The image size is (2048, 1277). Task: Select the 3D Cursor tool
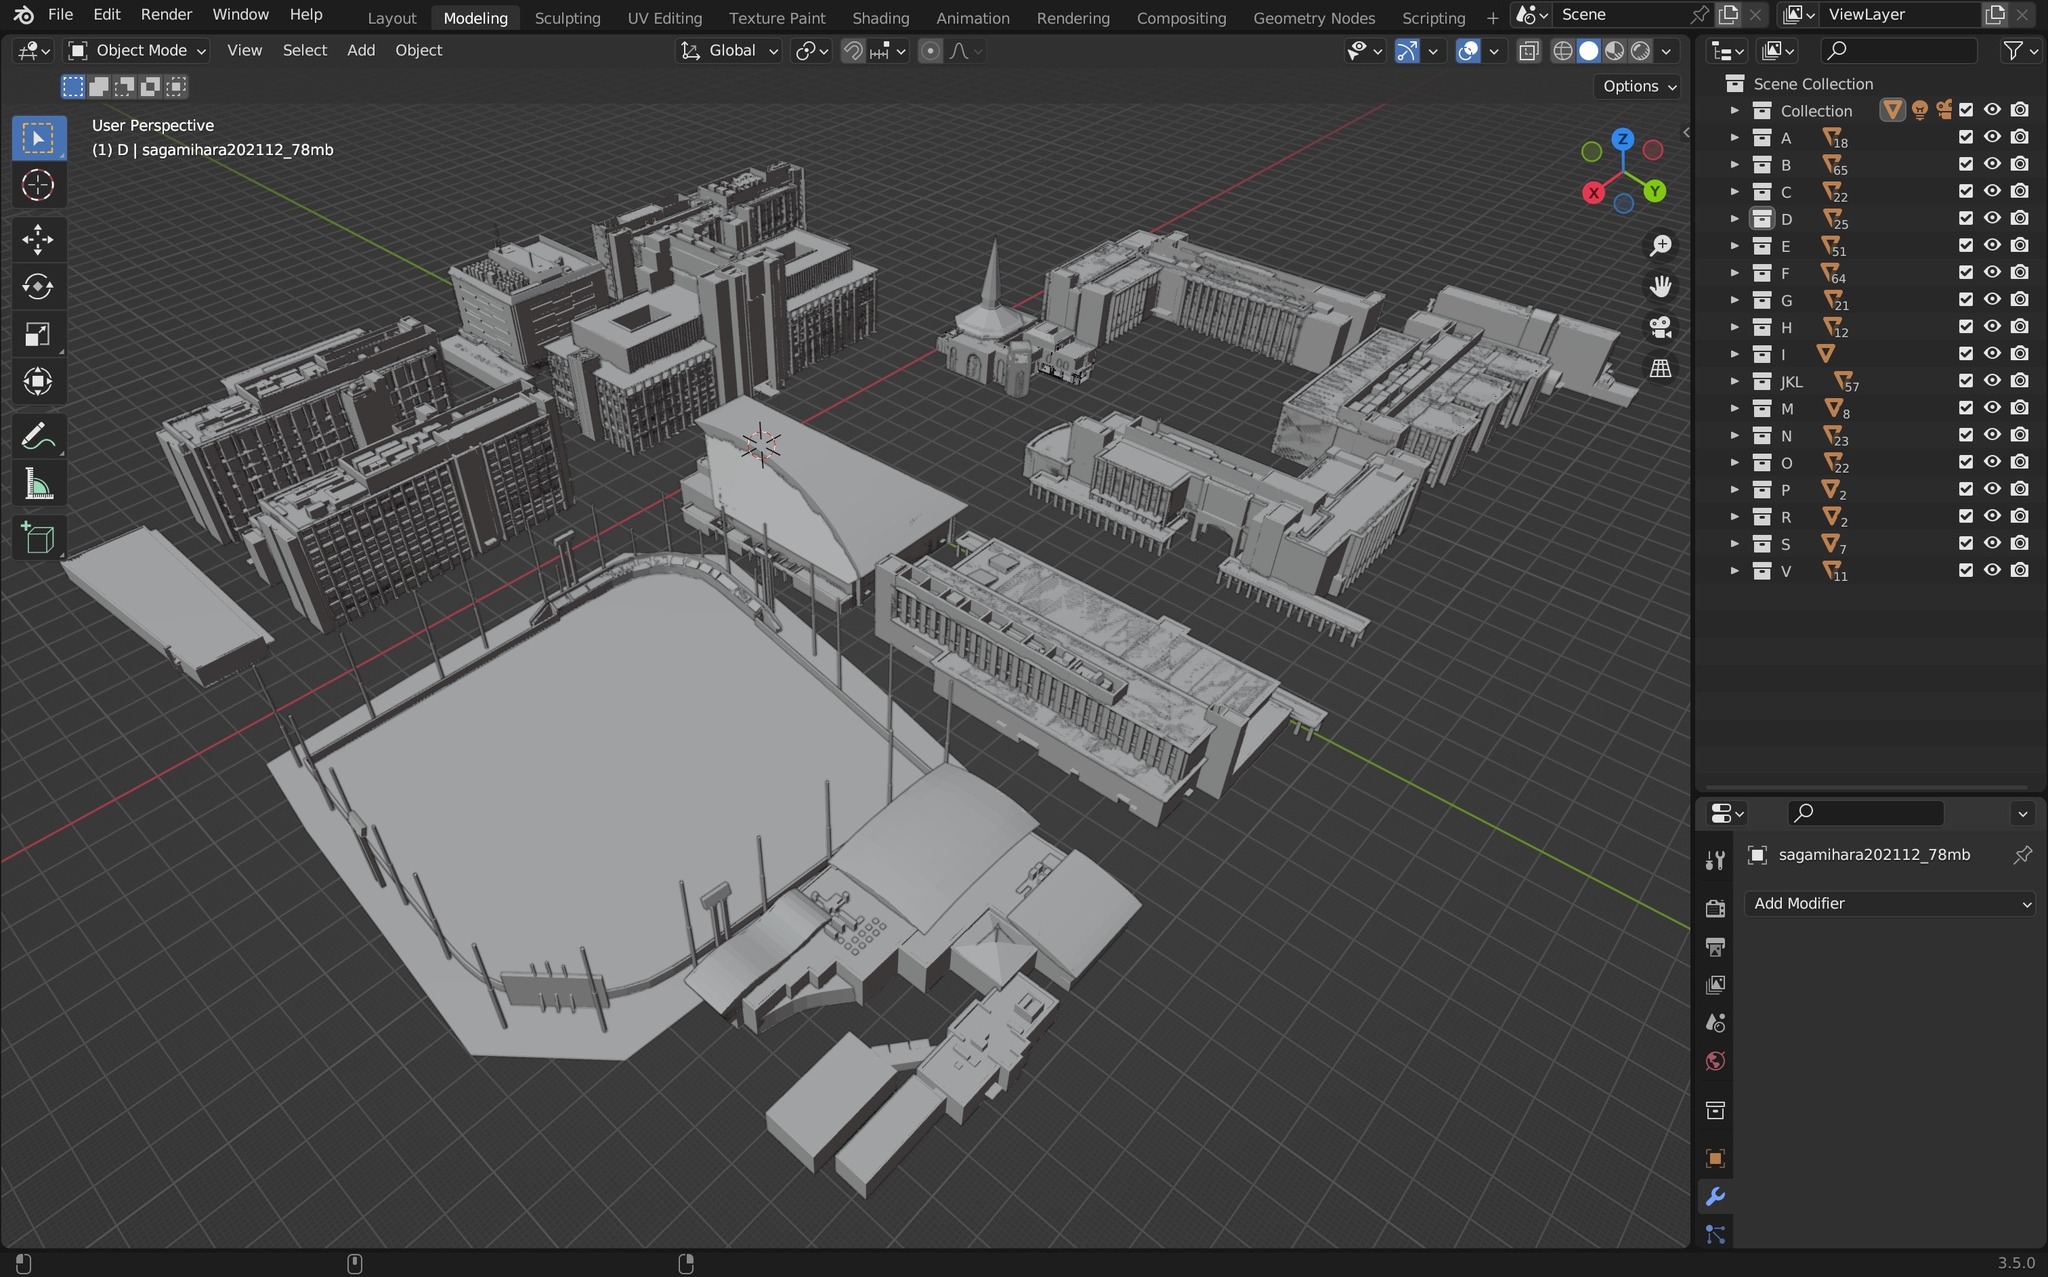coord(38,186)
